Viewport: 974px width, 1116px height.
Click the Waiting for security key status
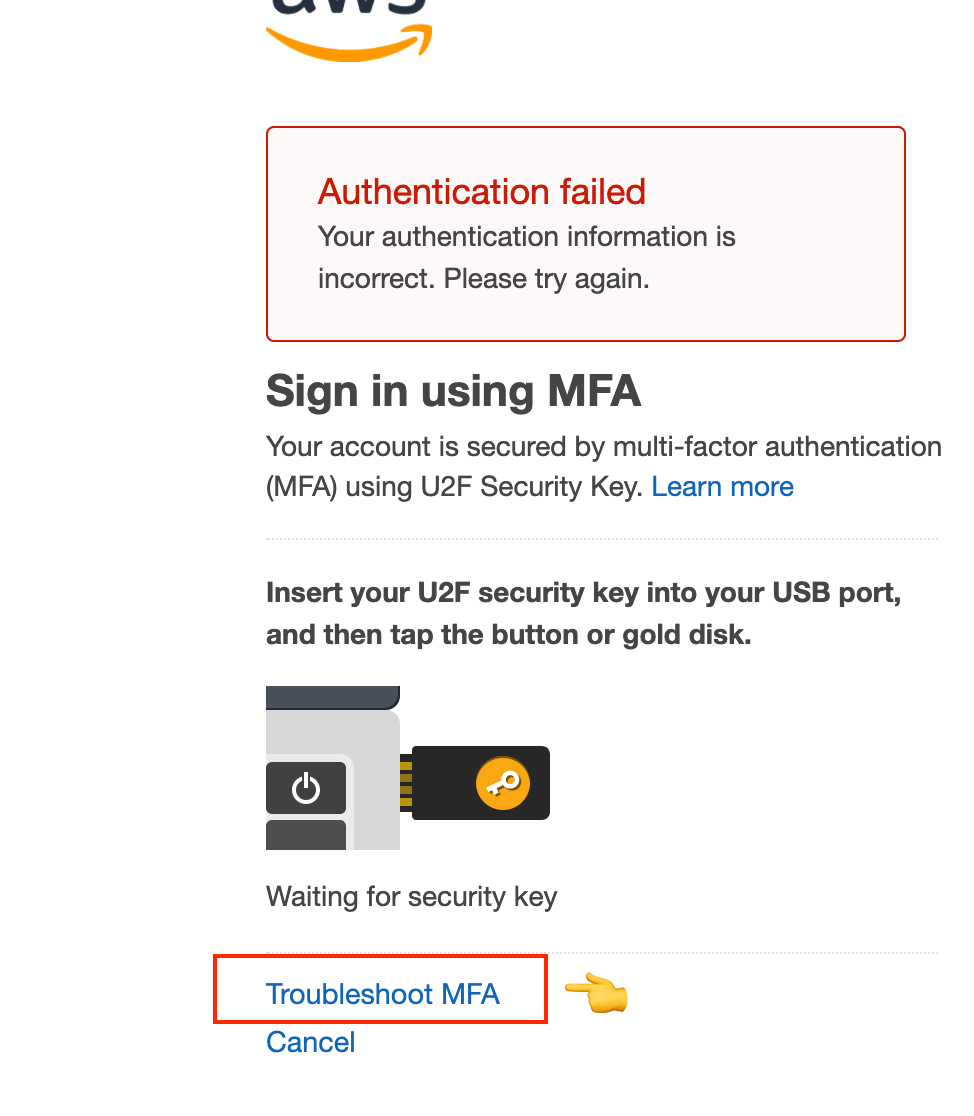click(412, 897)
